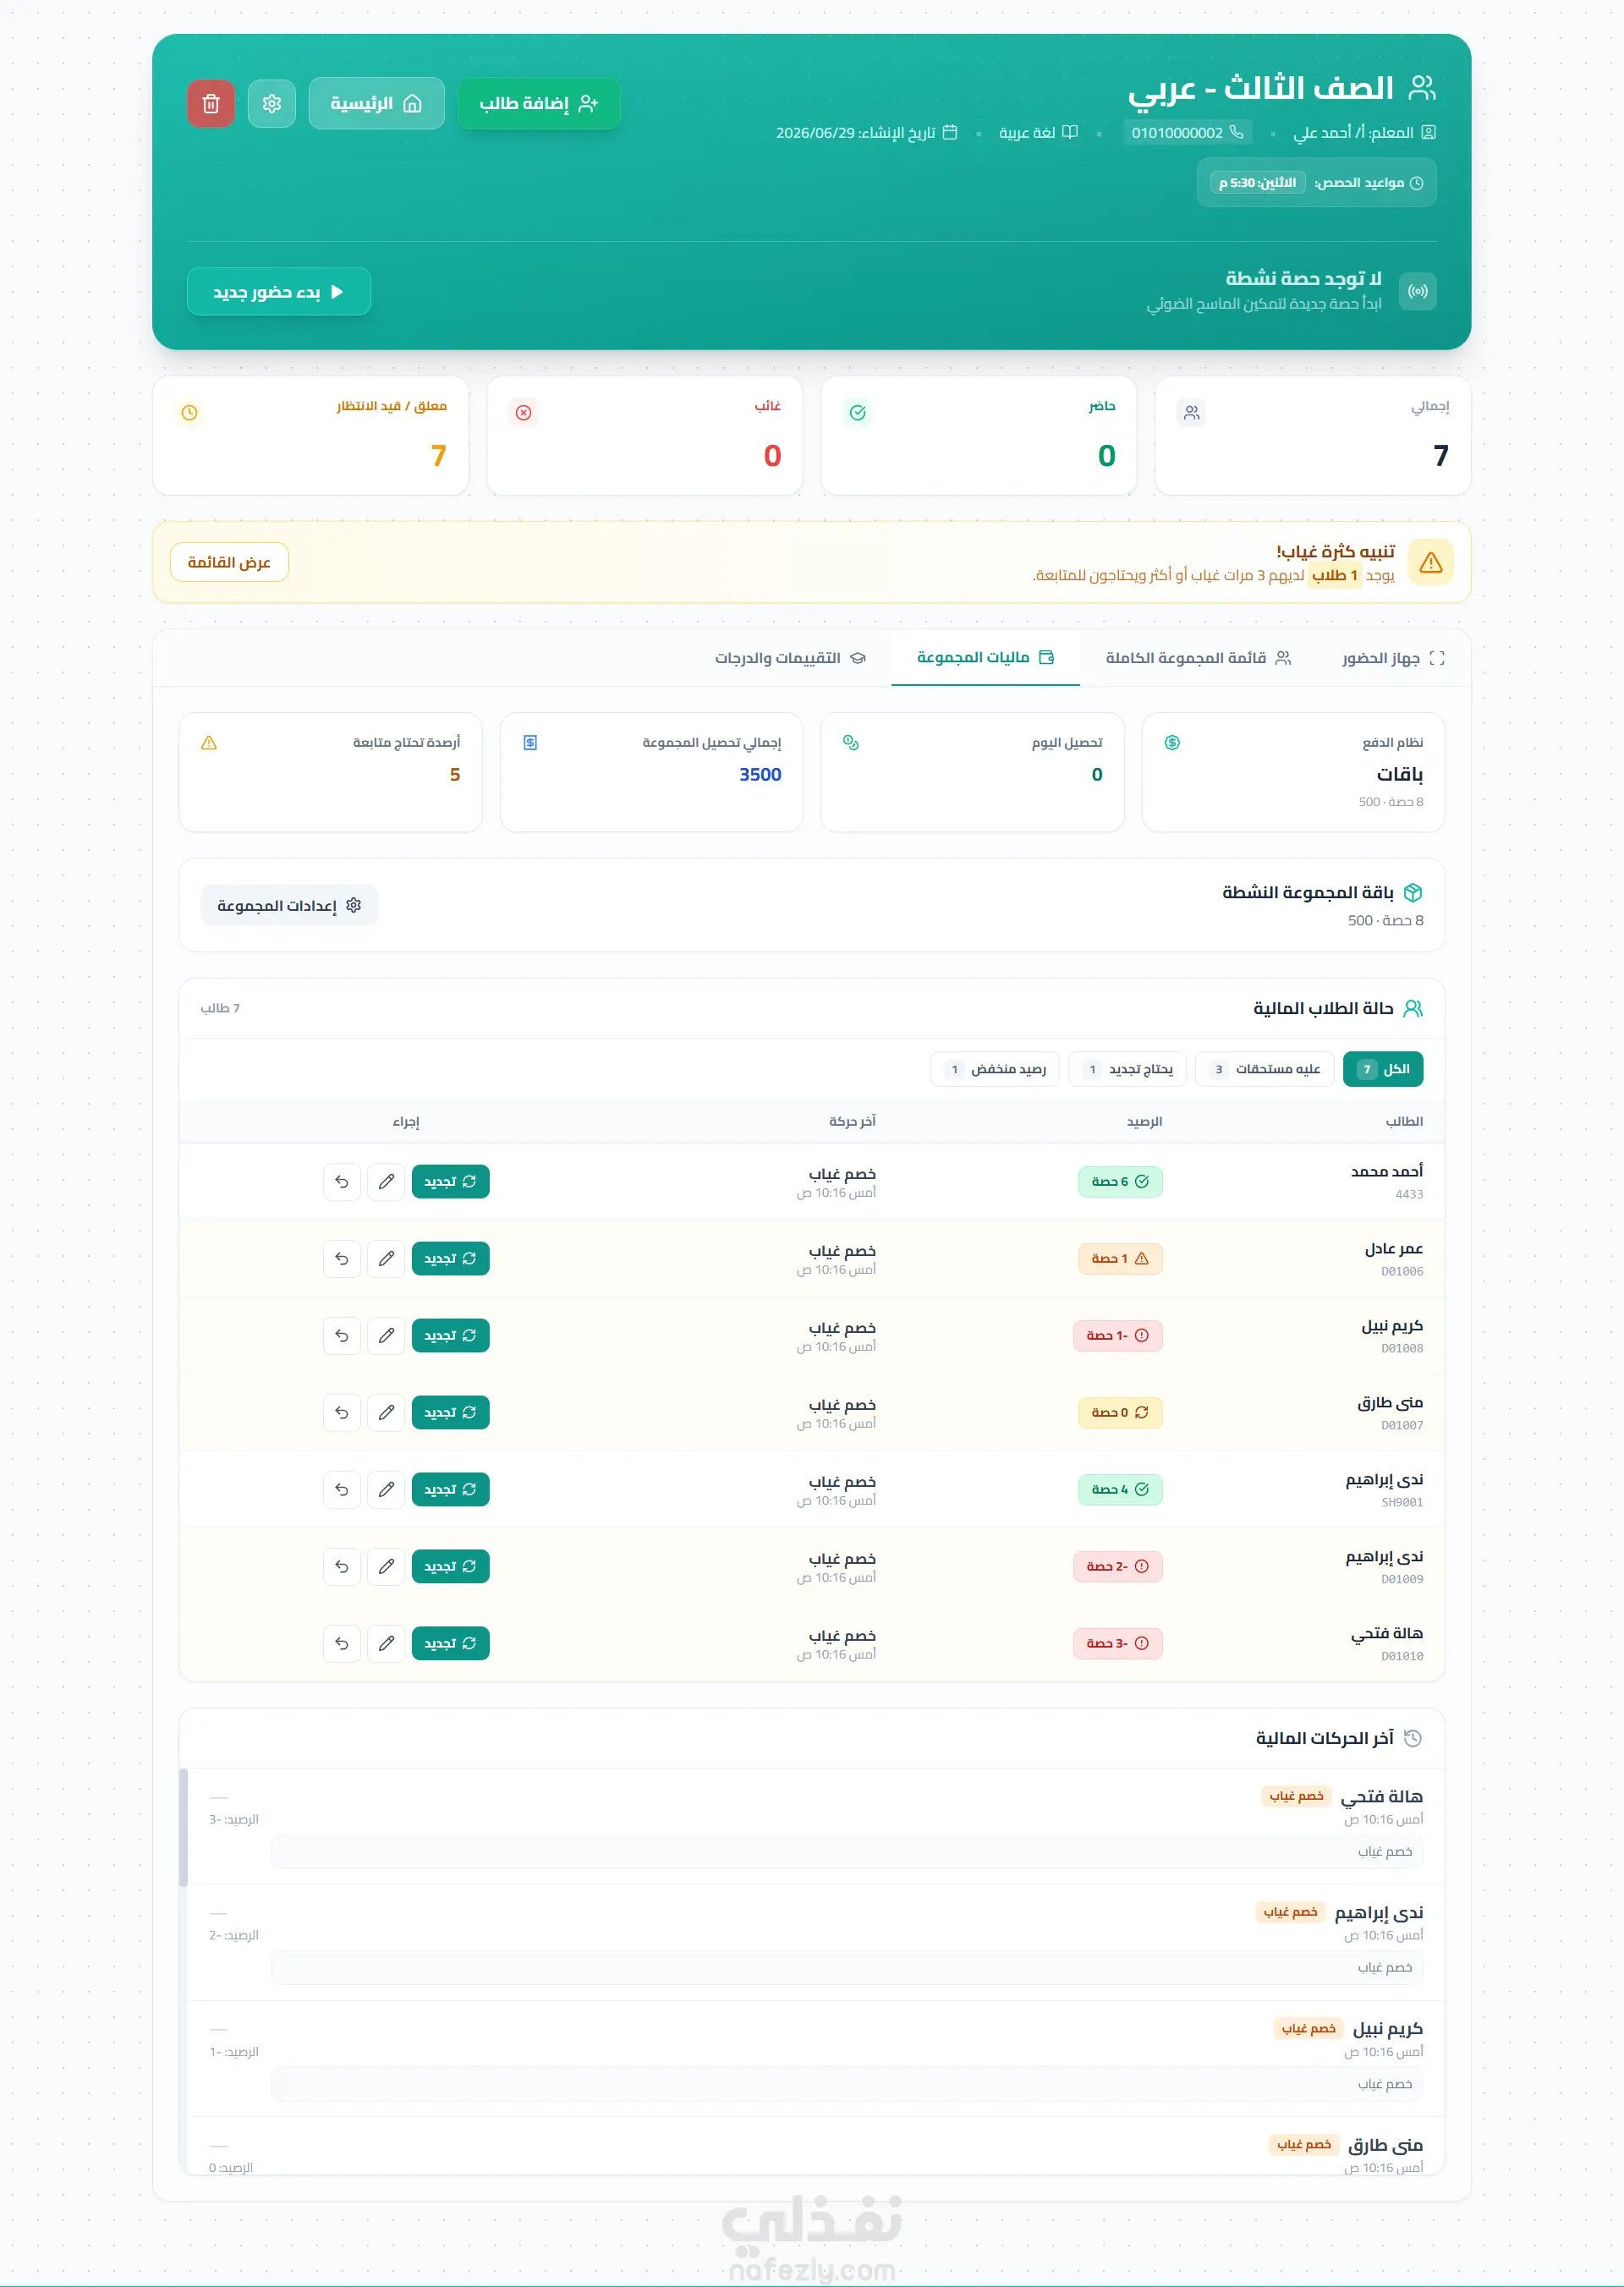The height and width of the screenshot is (2287, 1624).
Task: Renew package for أحمد محمد
Action: point(450,1182)
